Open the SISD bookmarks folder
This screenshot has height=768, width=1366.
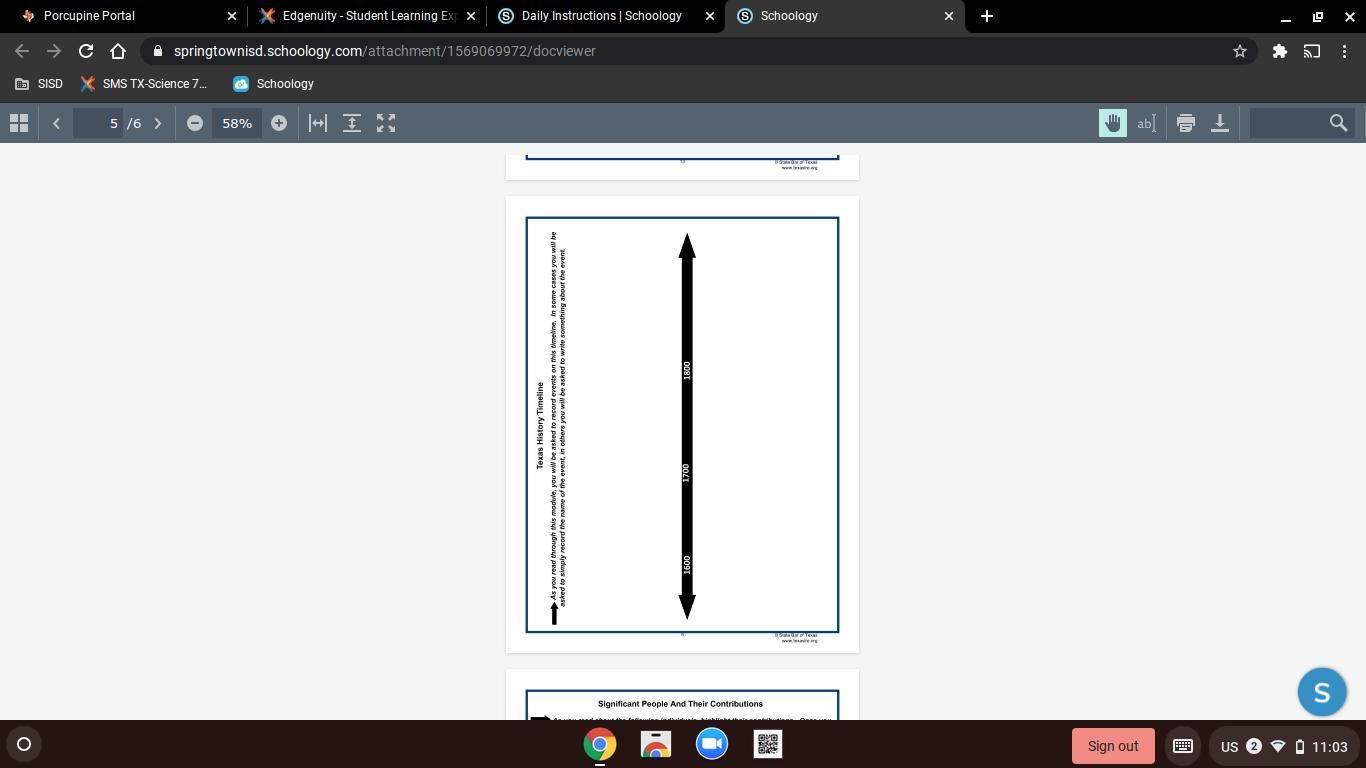pos(39,84)
